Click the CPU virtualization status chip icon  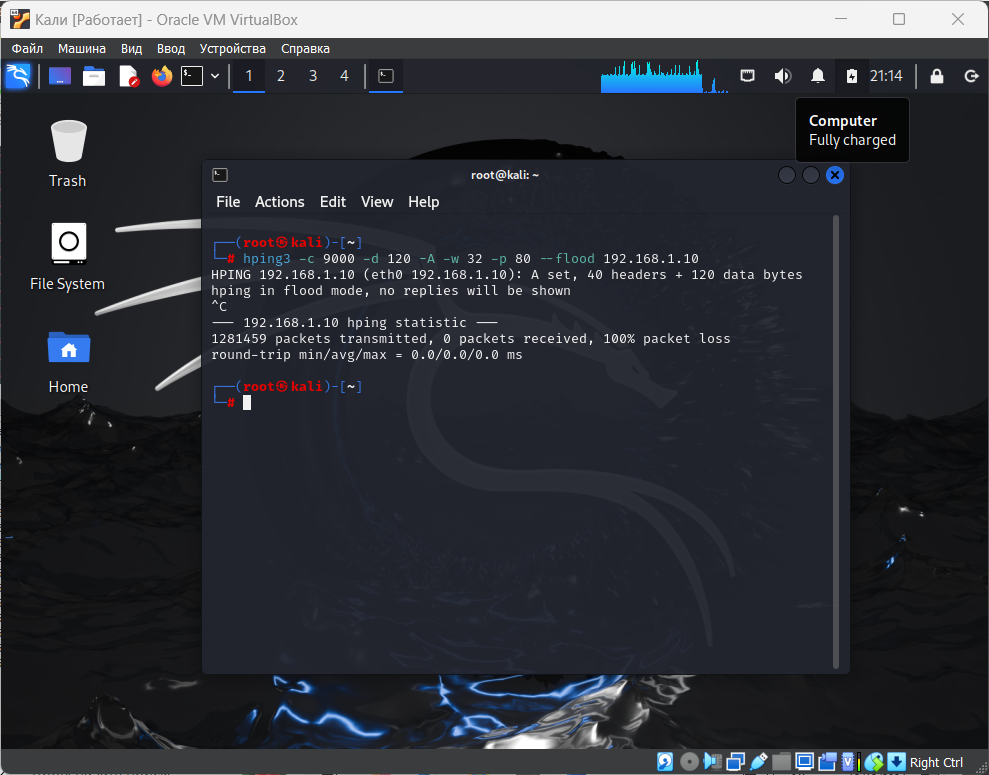[x=850, y=762]
